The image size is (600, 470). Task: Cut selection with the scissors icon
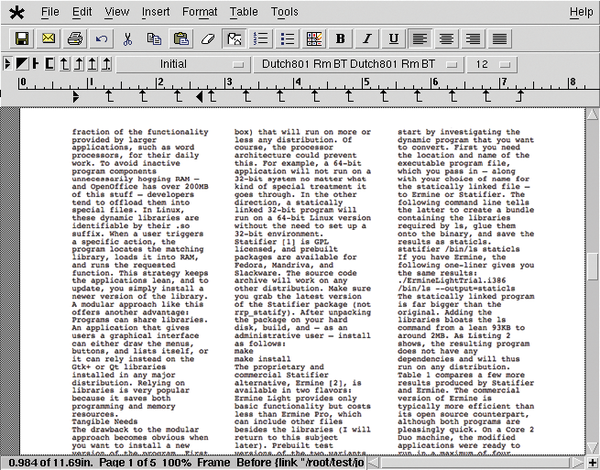tap(128, 39)
